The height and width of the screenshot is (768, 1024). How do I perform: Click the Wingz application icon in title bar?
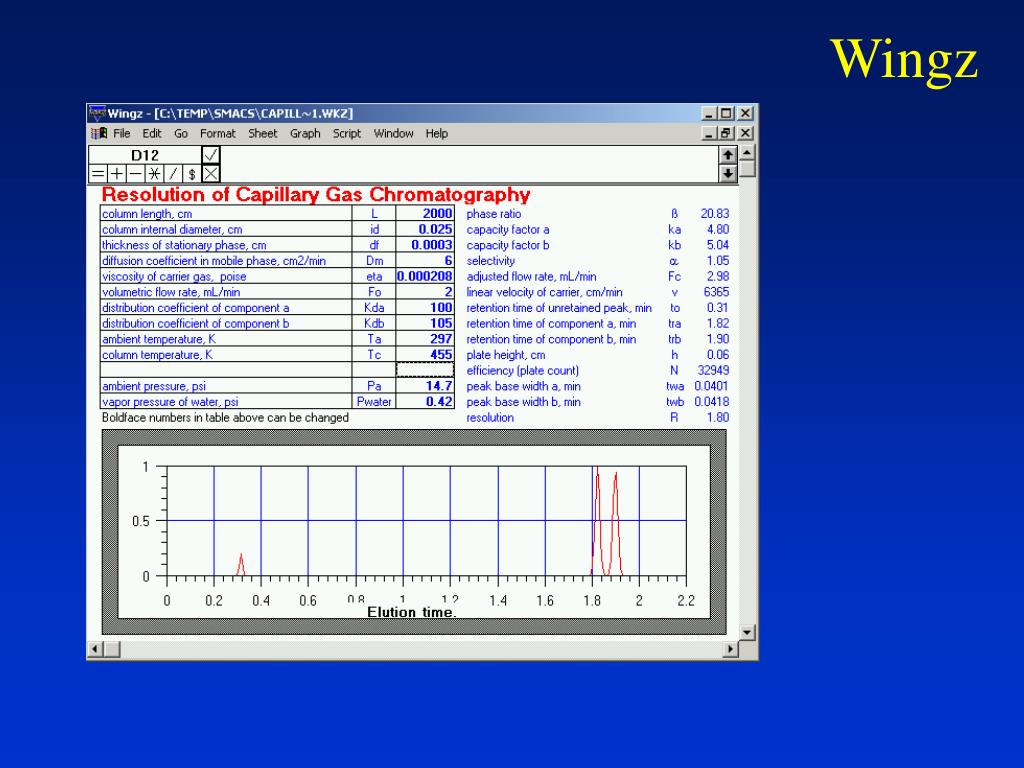click(97, 113)
